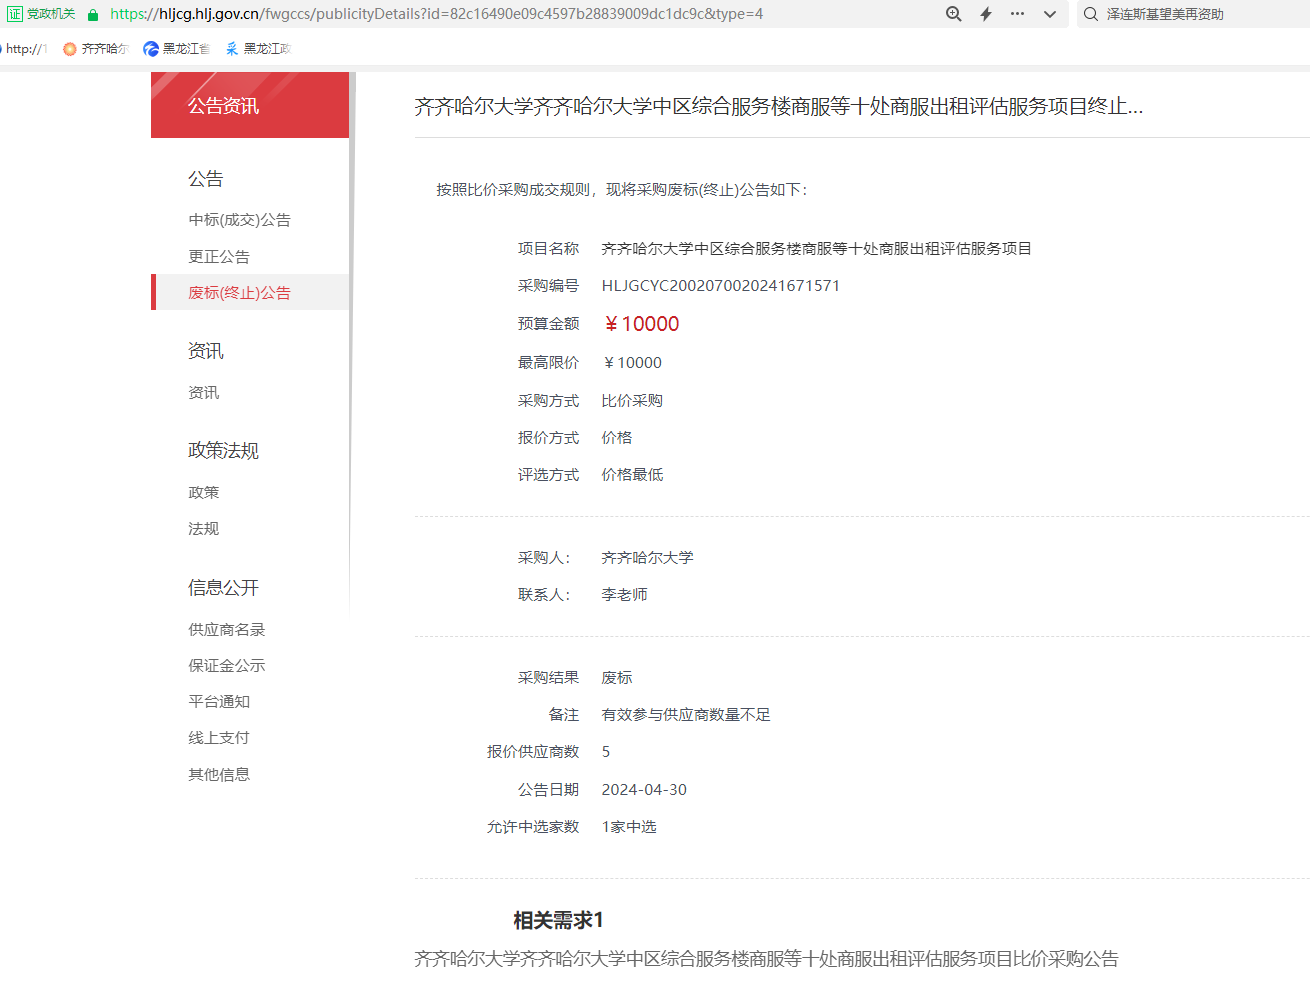The height and width of the screenshot is (984, 1310).
Task: Click the 党政机关 site certification badge
Action: [x=42, y=14]
